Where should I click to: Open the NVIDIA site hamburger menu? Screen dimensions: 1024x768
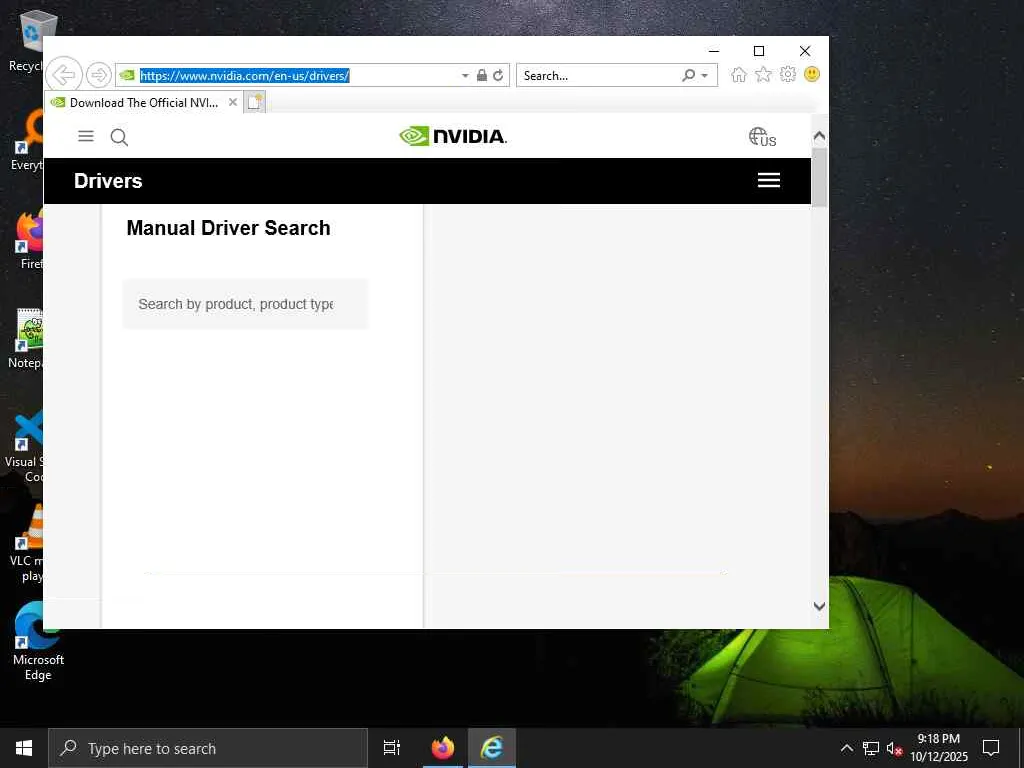click(86, 136)
